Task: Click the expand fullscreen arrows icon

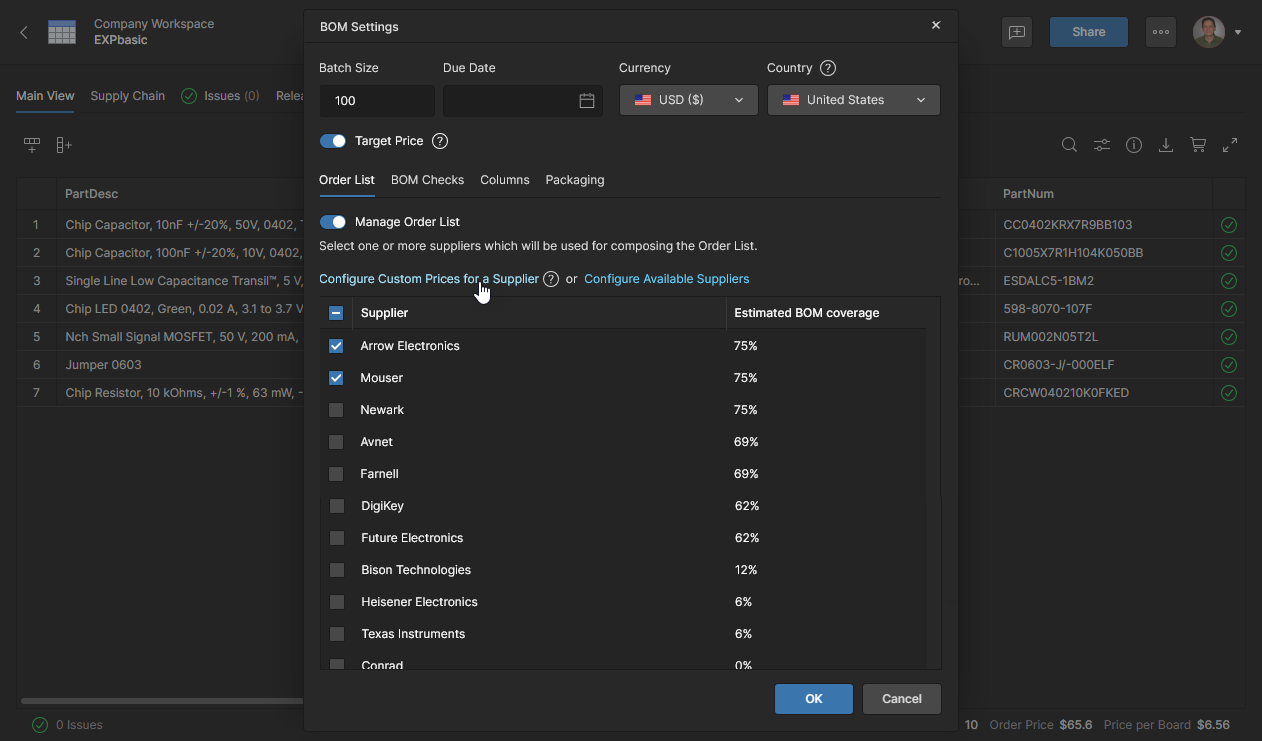Action: coord(1230,145)
